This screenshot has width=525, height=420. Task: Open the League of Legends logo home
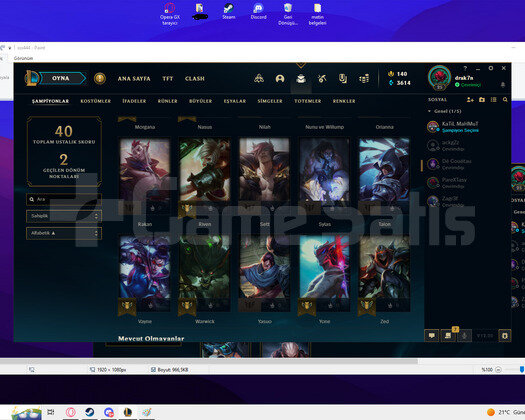[x=31, y=78]
